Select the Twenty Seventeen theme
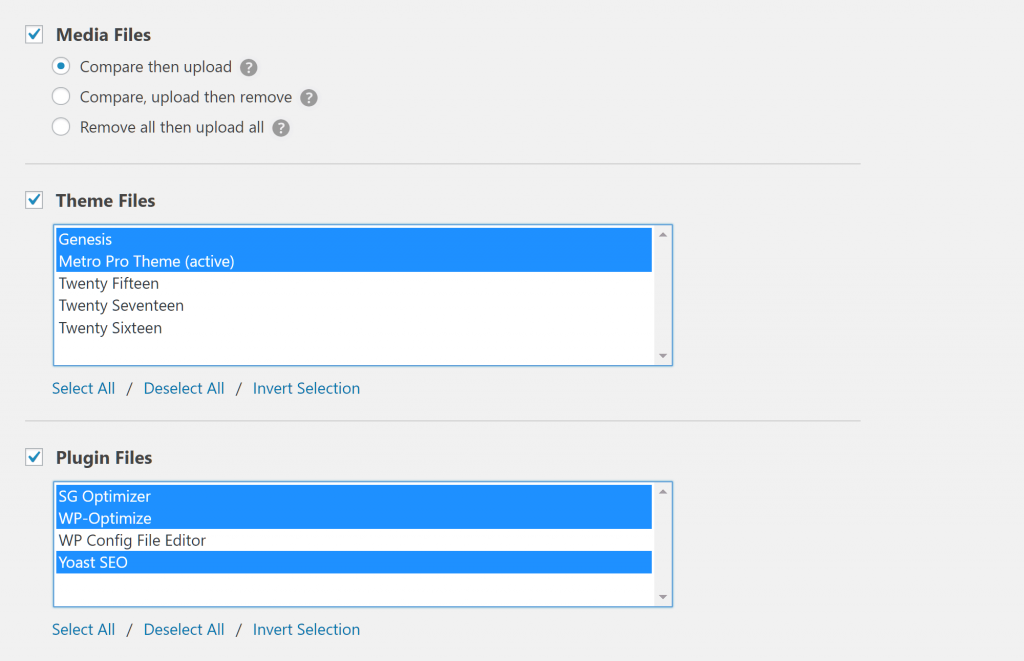The width and height of the screenshot is (1024, 661). click(x=121, y=305)
